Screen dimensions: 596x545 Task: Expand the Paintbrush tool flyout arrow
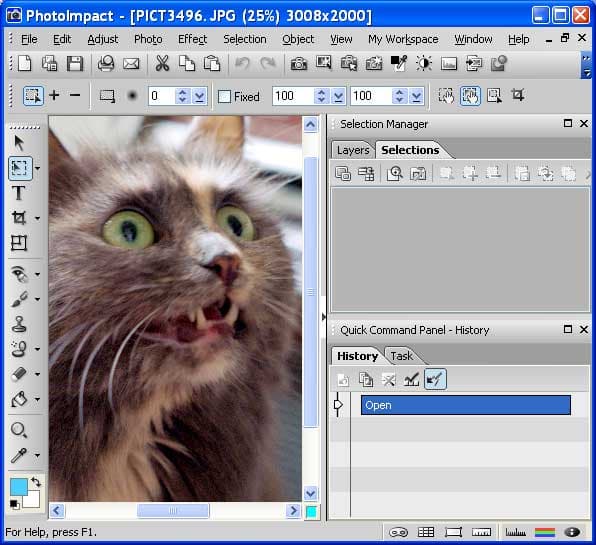(38, 299)
